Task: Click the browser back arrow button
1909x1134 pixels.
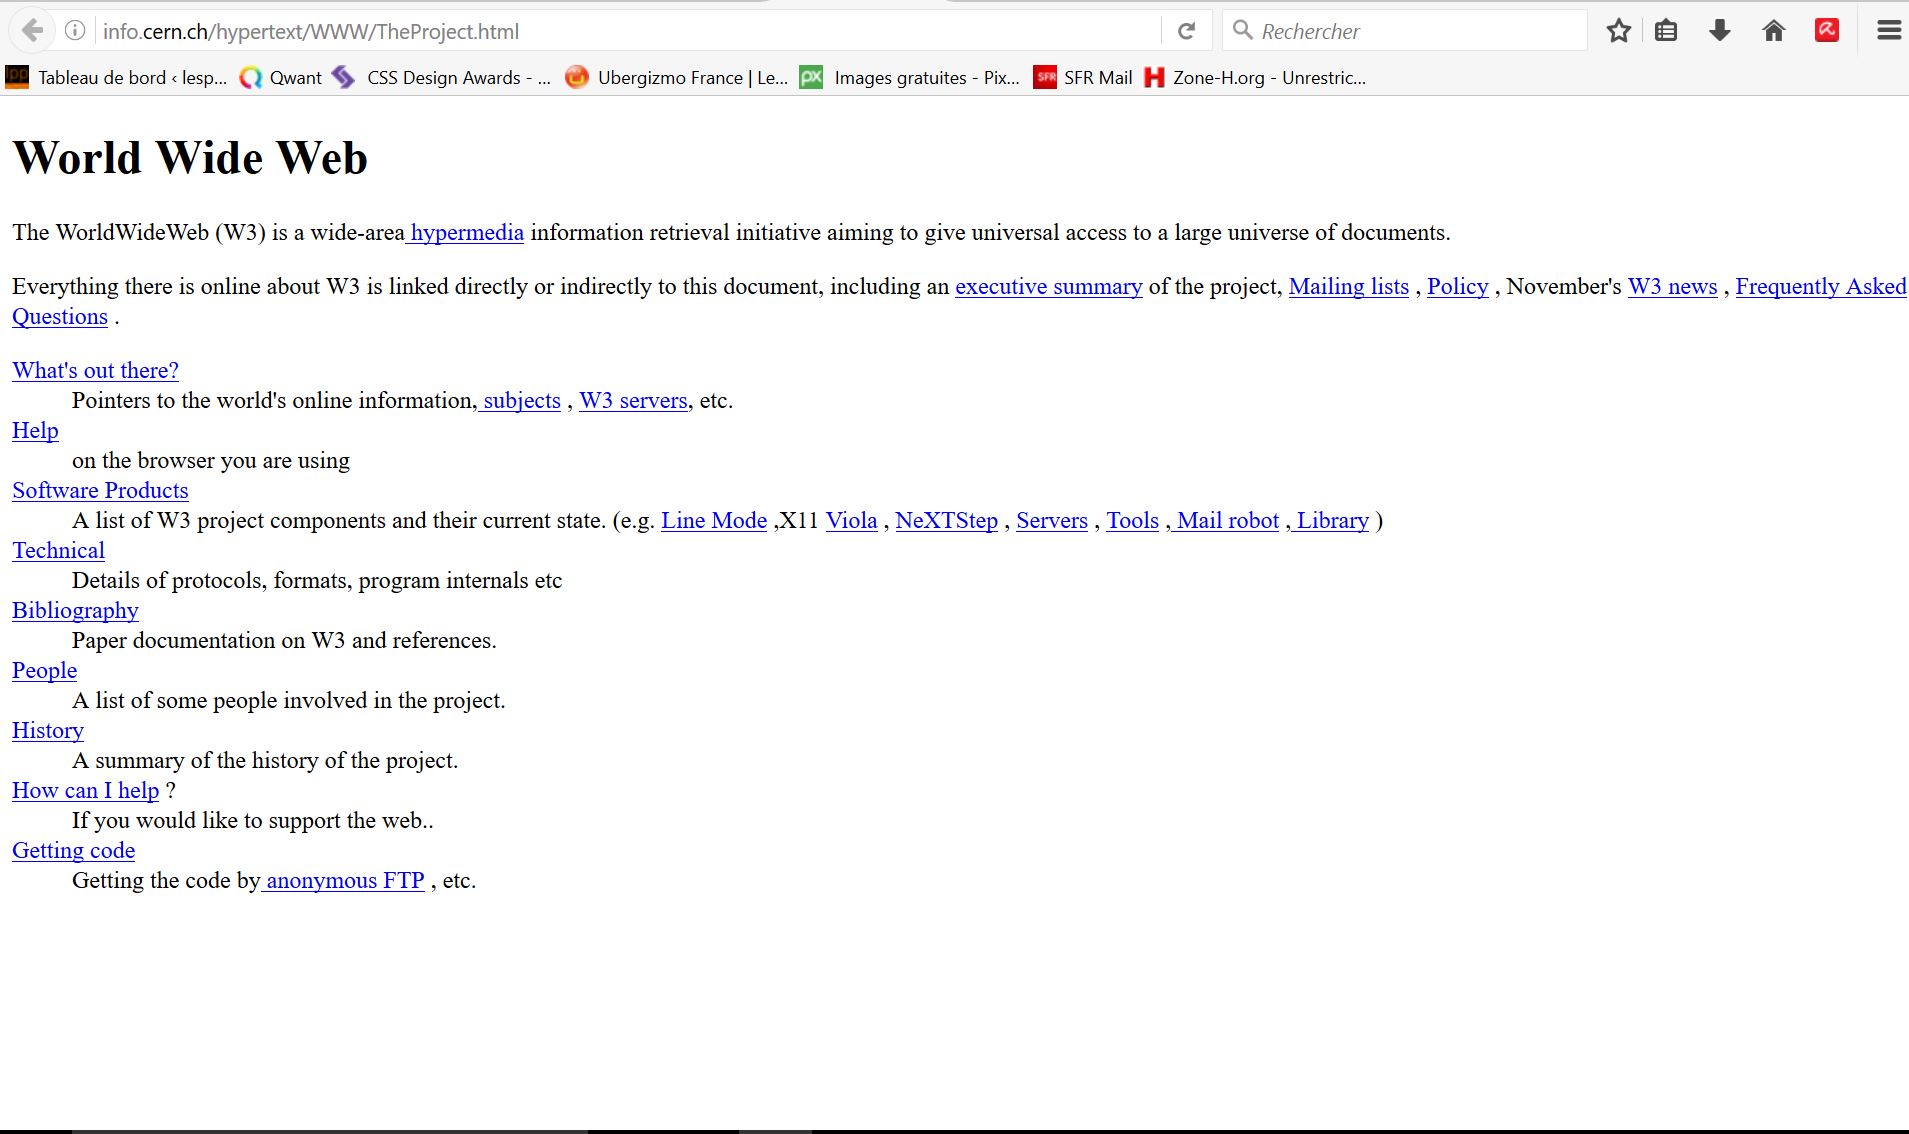Action: tap(33, 31)
